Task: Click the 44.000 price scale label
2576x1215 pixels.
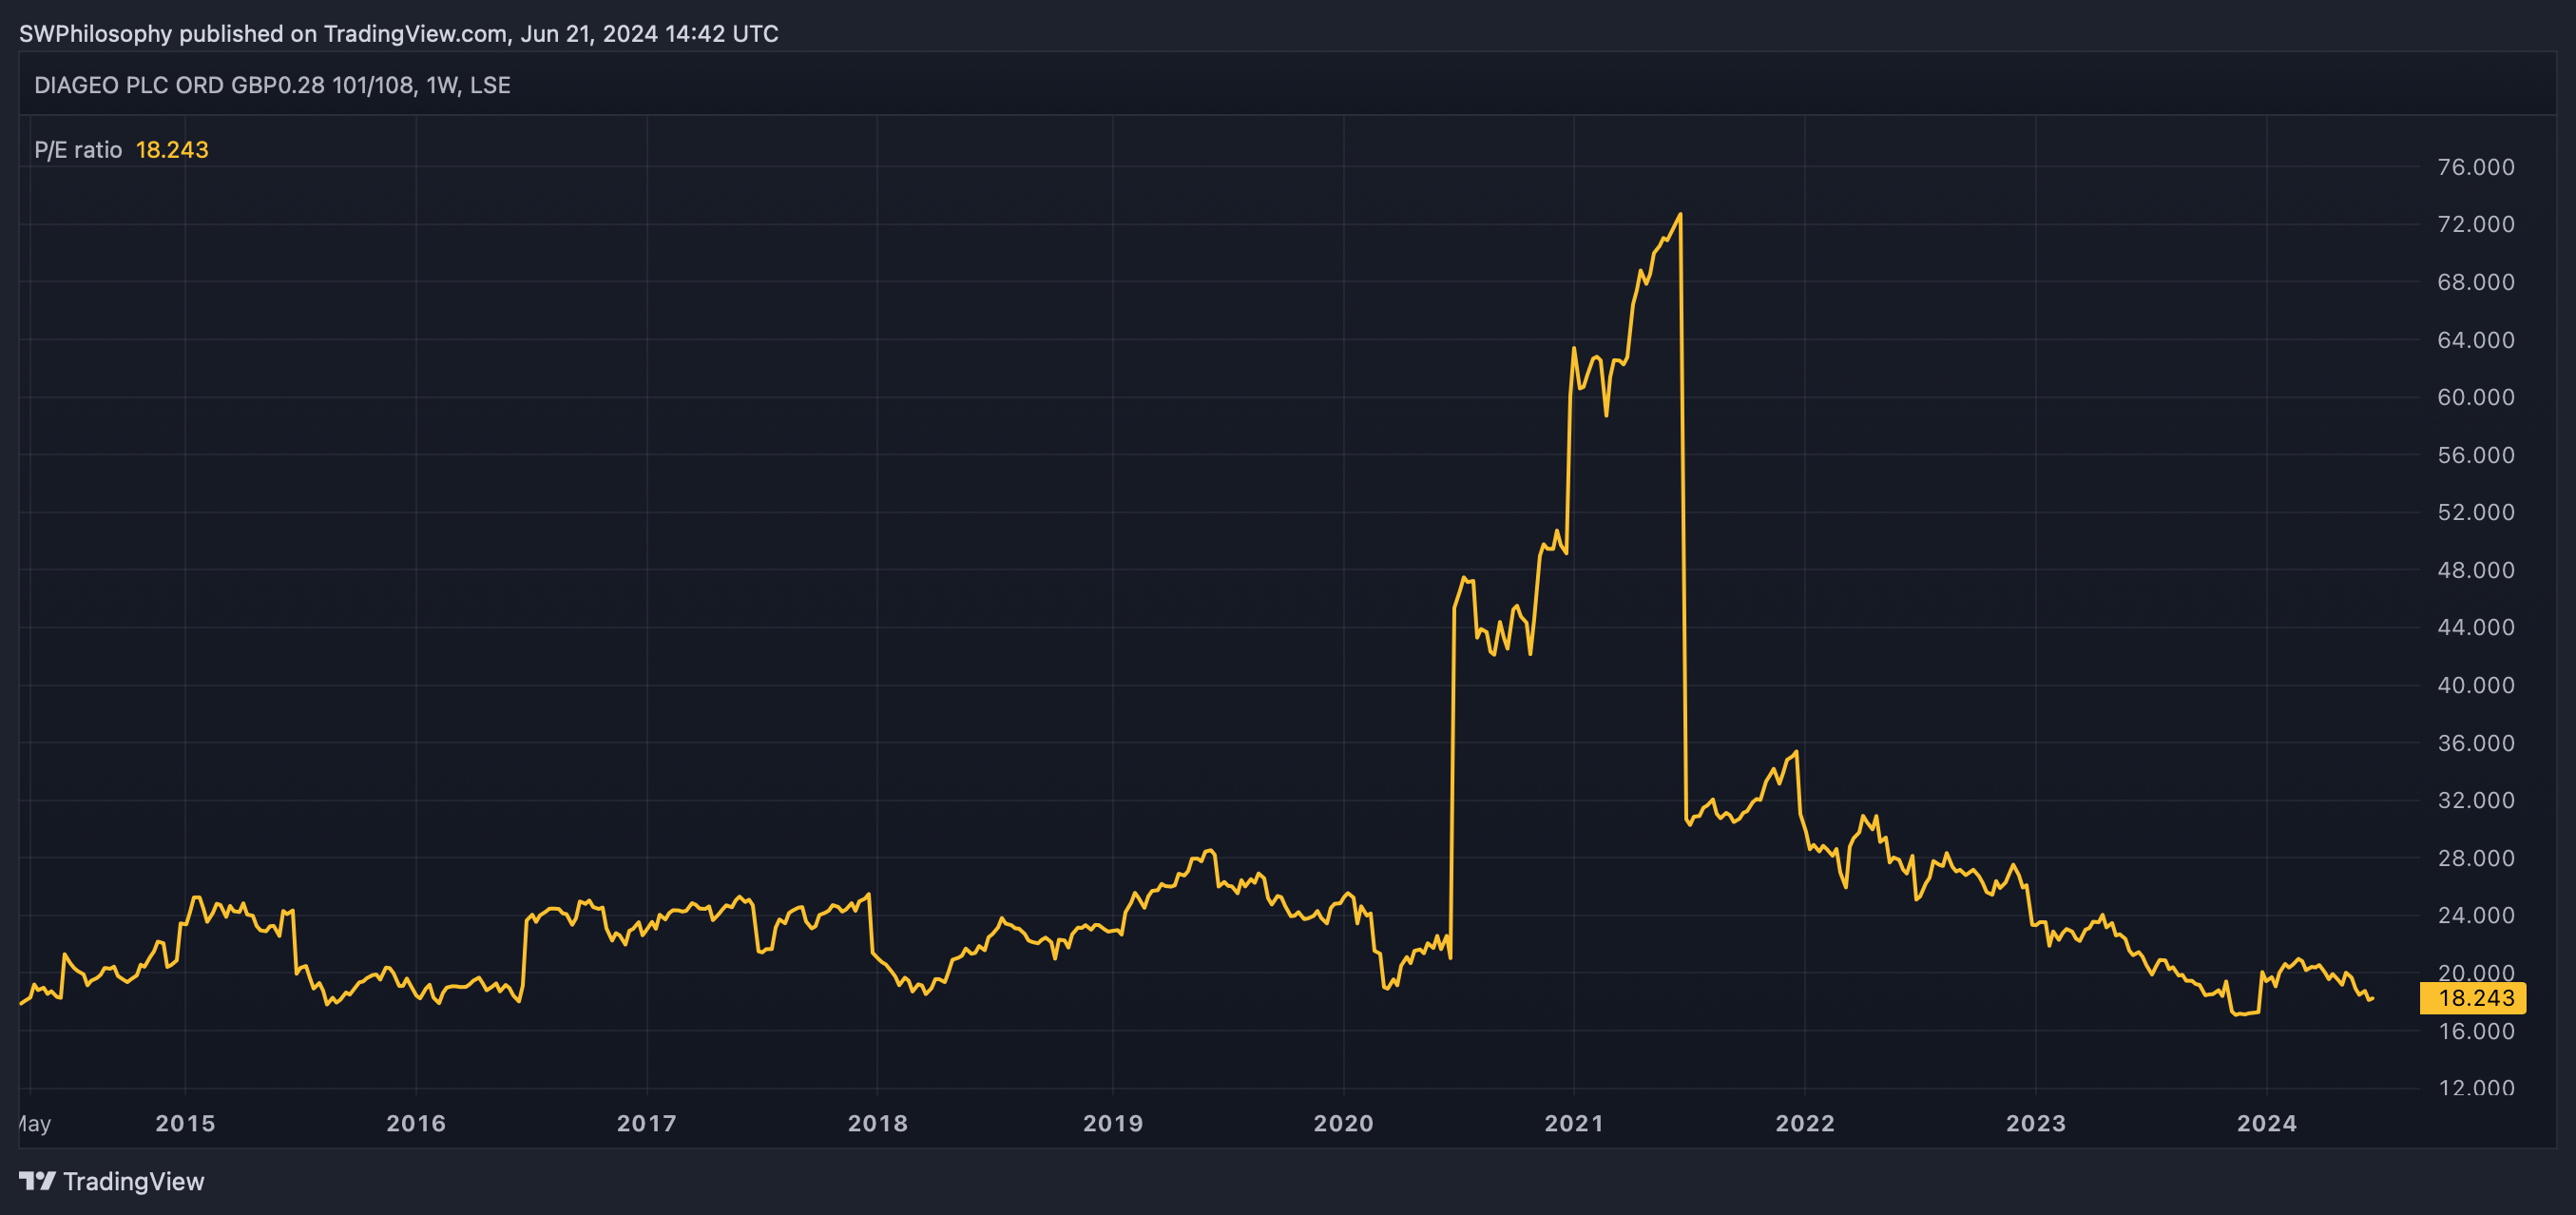Action: pyautogui.click(x=2476, y=627)
